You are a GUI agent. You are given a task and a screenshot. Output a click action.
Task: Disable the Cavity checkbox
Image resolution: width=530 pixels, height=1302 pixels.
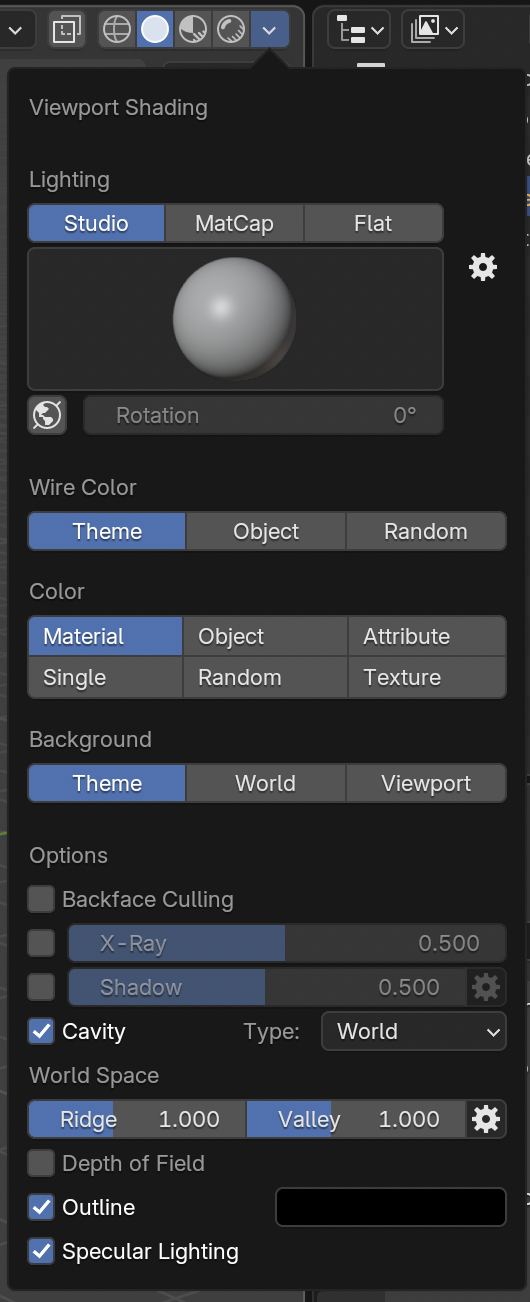pyautogui.click(x=41, y=1031)
